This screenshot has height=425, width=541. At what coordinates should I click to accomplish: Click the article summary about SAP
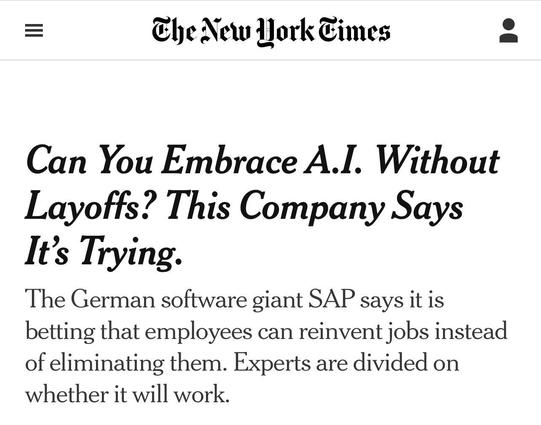(266, 347)
